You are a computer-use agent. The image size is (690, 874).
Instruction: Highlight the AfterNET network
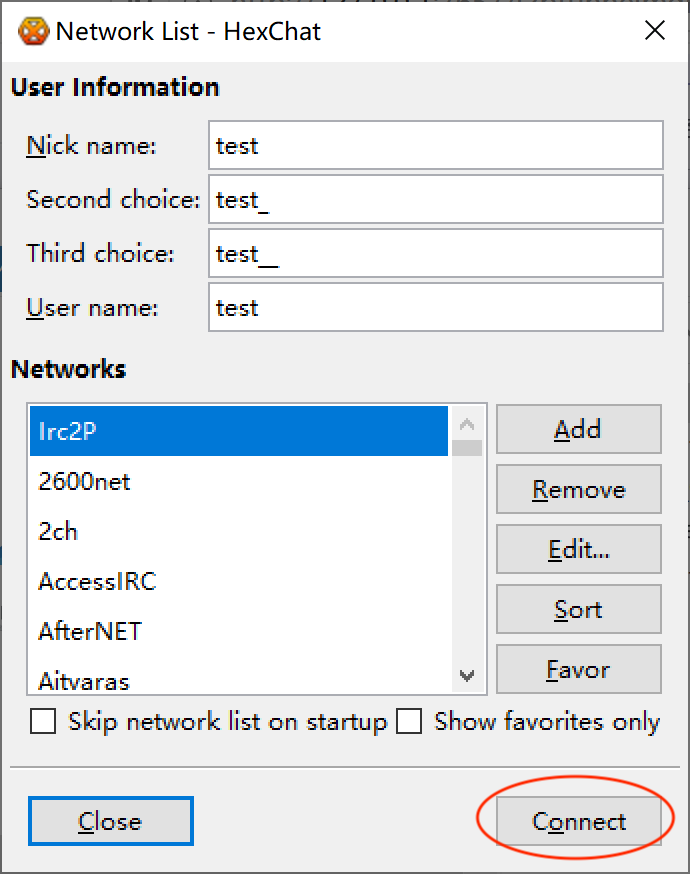tap(238, 632)
